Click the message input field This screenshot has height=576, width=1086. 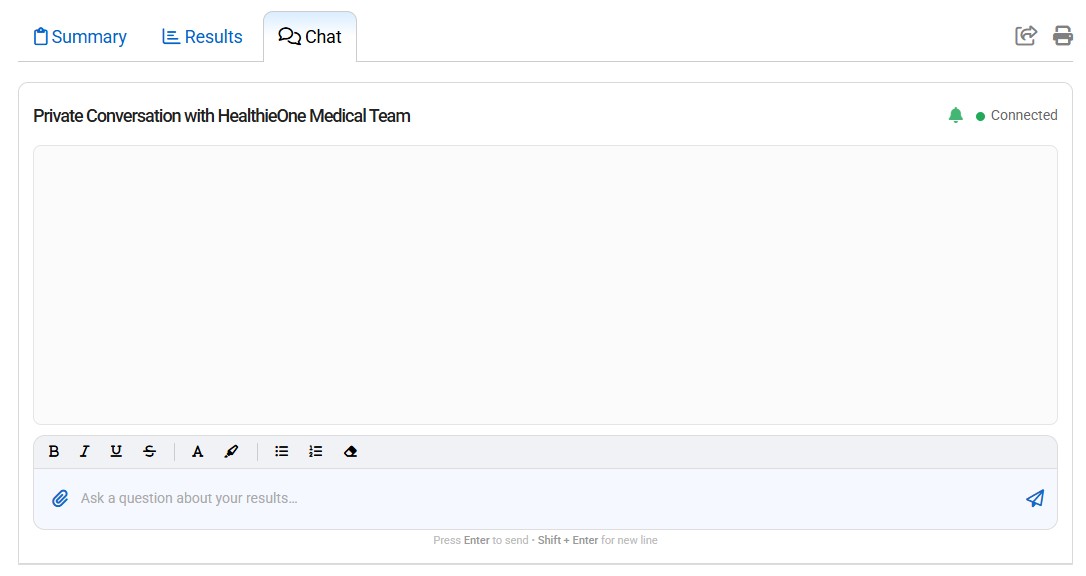coord(540,498)
